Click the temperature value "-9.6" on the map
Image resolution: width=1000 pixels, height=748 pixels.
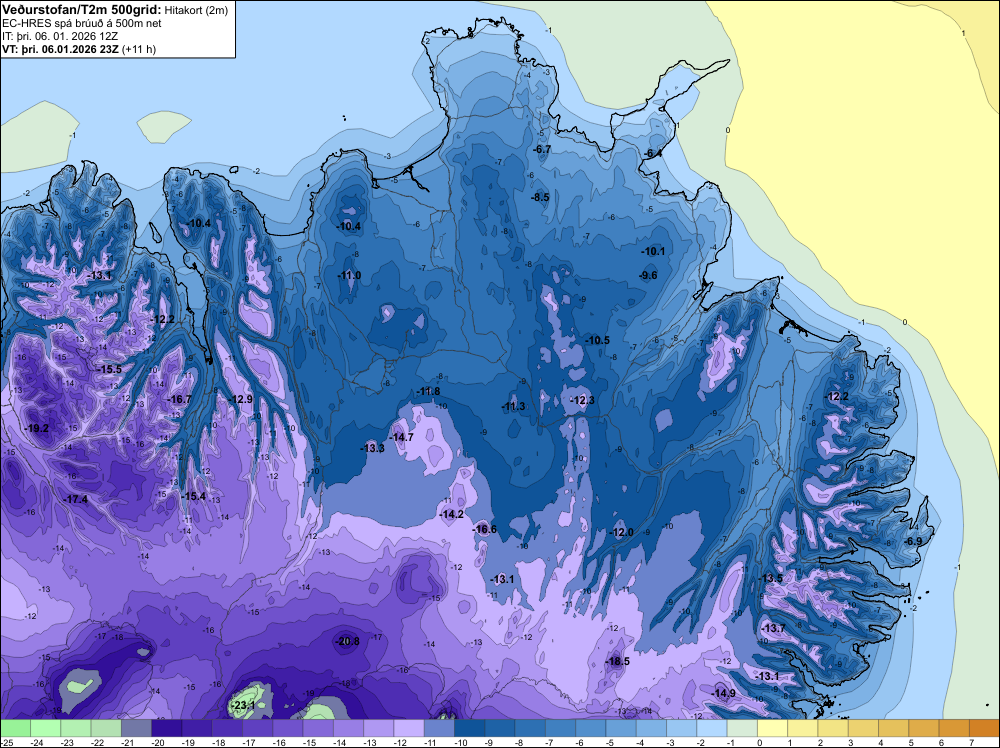[648, 275]
